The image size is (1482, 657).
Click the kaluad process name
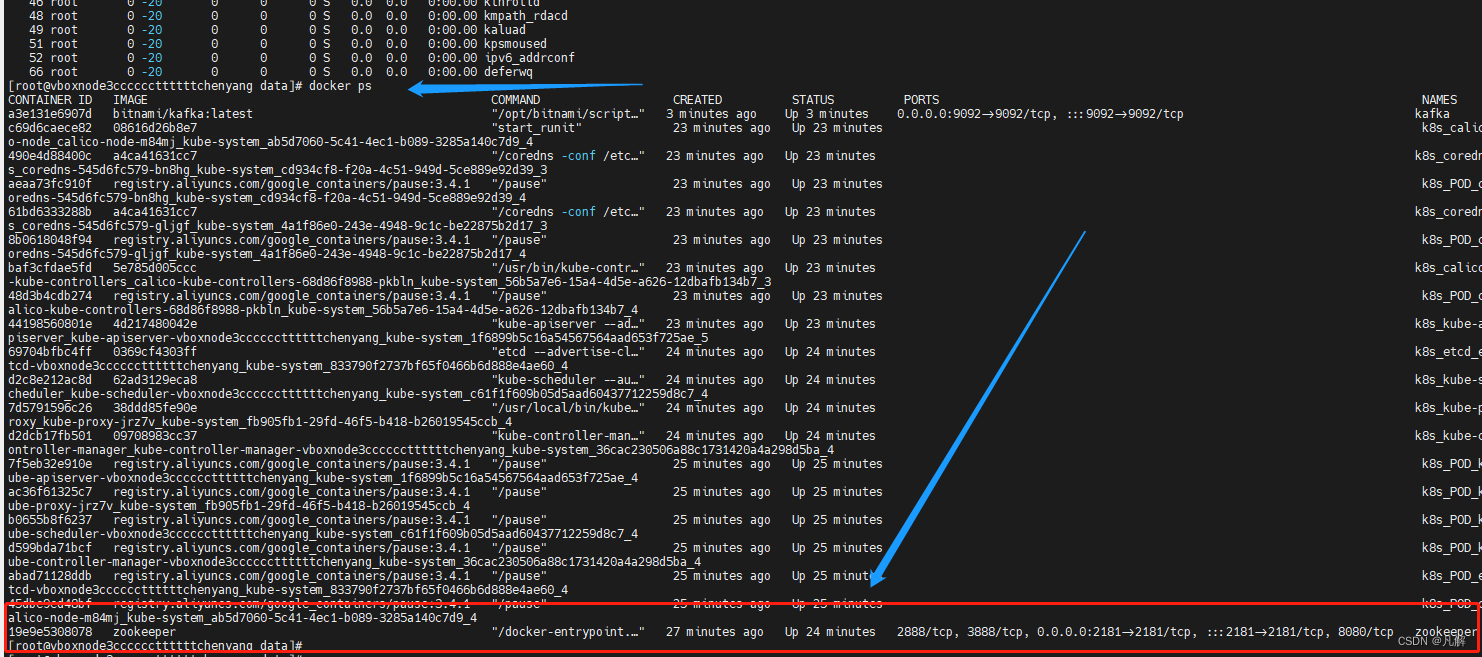(x=505, y=30)
